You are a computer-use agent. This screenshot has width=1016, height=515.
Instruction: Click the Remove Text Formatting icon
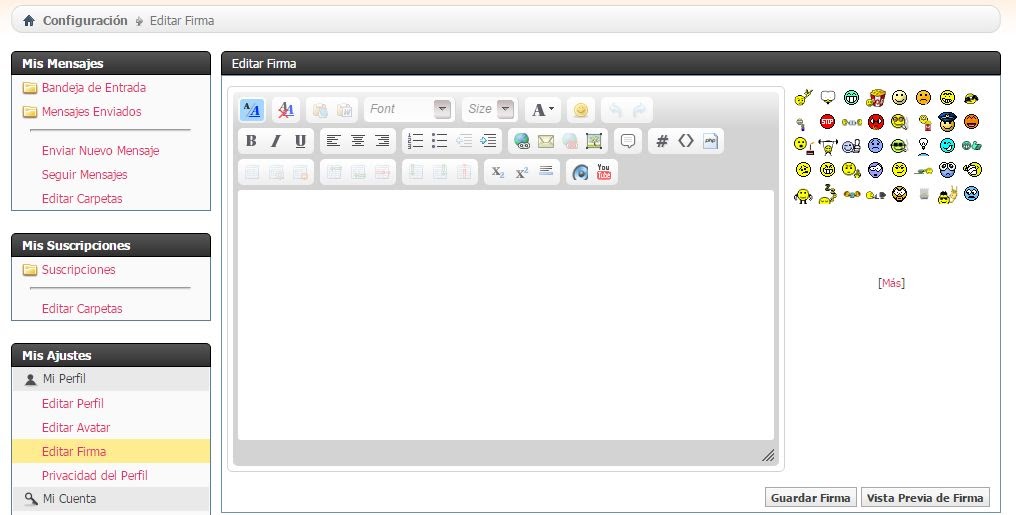coord(285,109)
